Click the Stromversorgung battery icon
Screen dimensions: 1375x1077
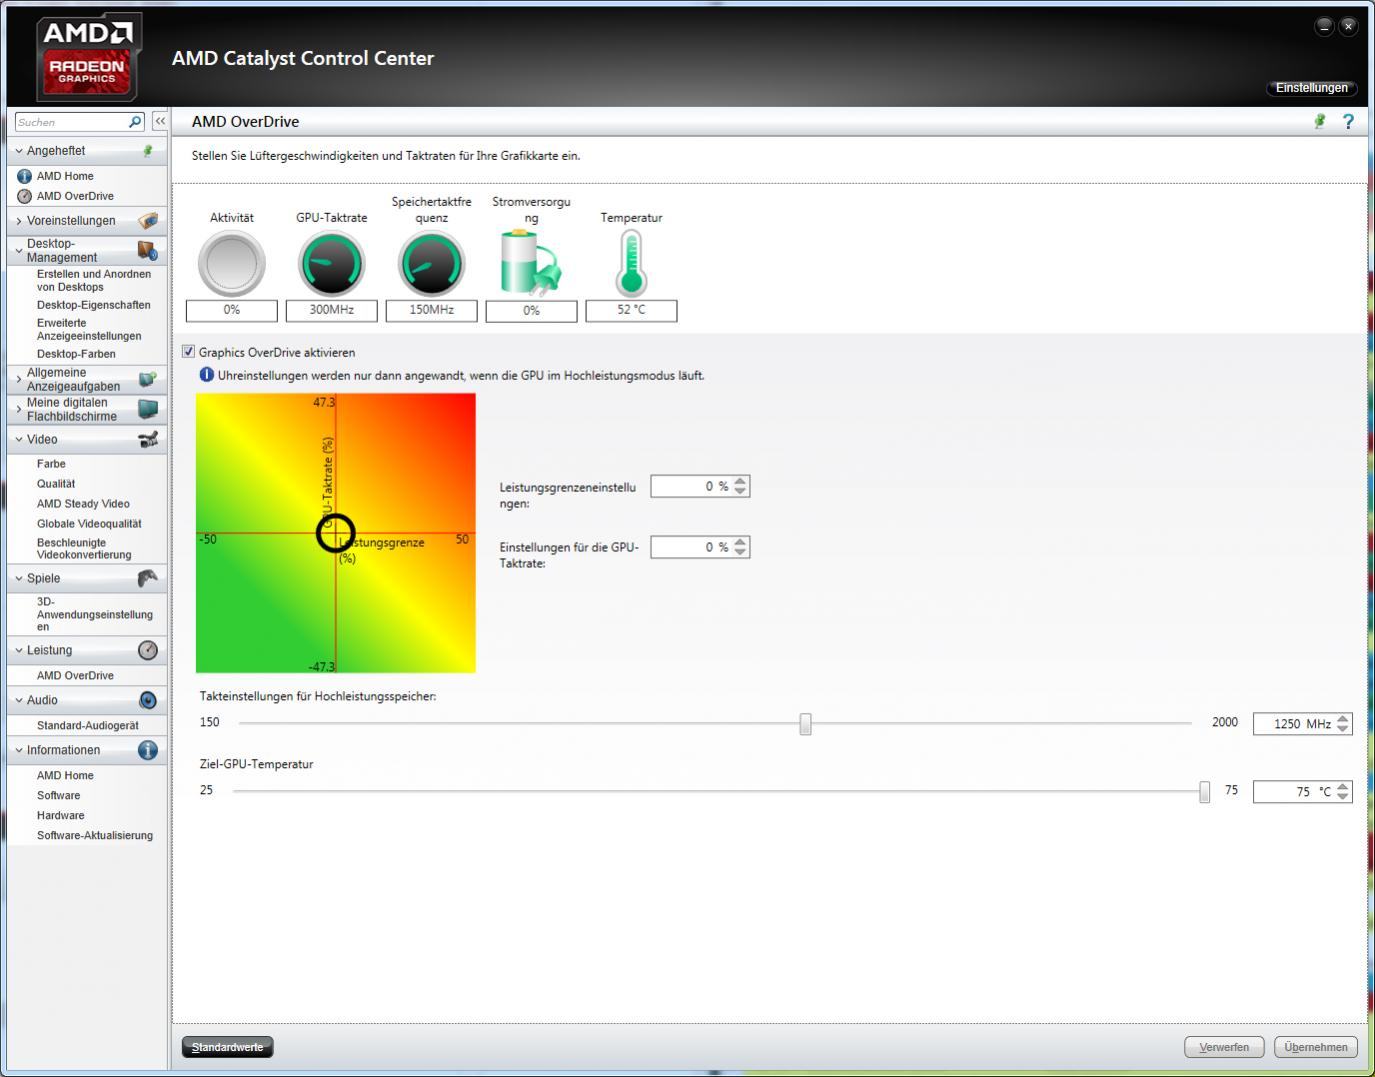click(531, 263)
